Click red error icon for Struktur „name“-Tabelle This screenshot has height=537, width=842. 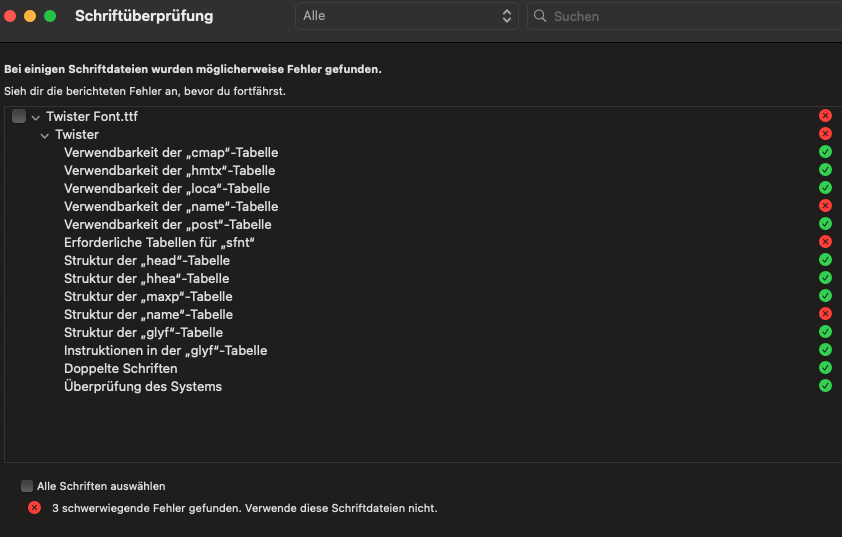(x=825, y=314)
